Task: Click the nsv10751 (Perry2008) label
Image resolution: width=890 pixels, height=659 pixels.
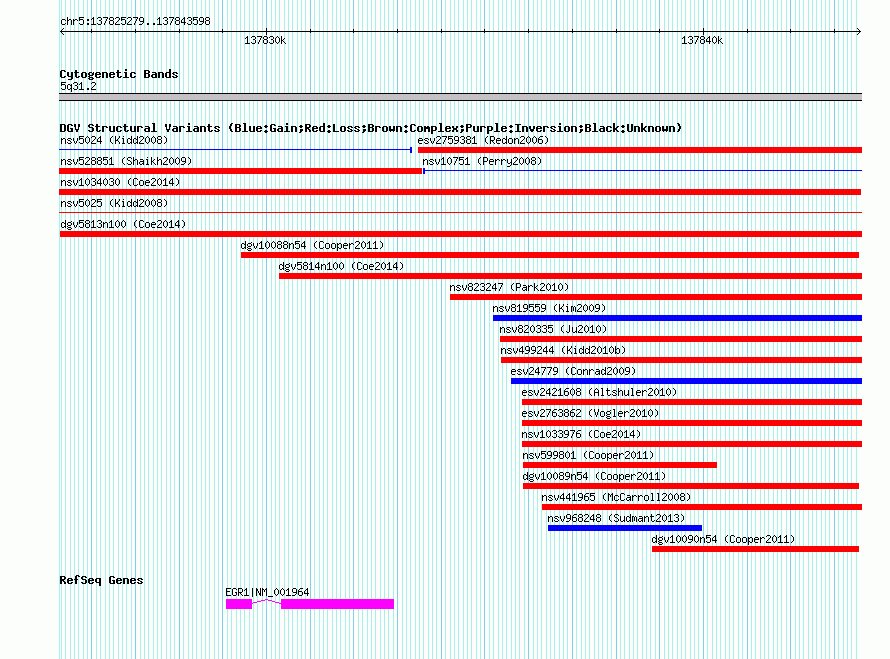Action: point(482,161)
